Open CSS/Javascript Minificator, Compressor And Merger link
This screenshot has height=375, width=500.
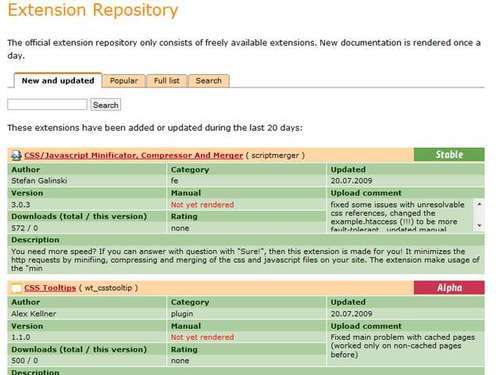(134, 156)
